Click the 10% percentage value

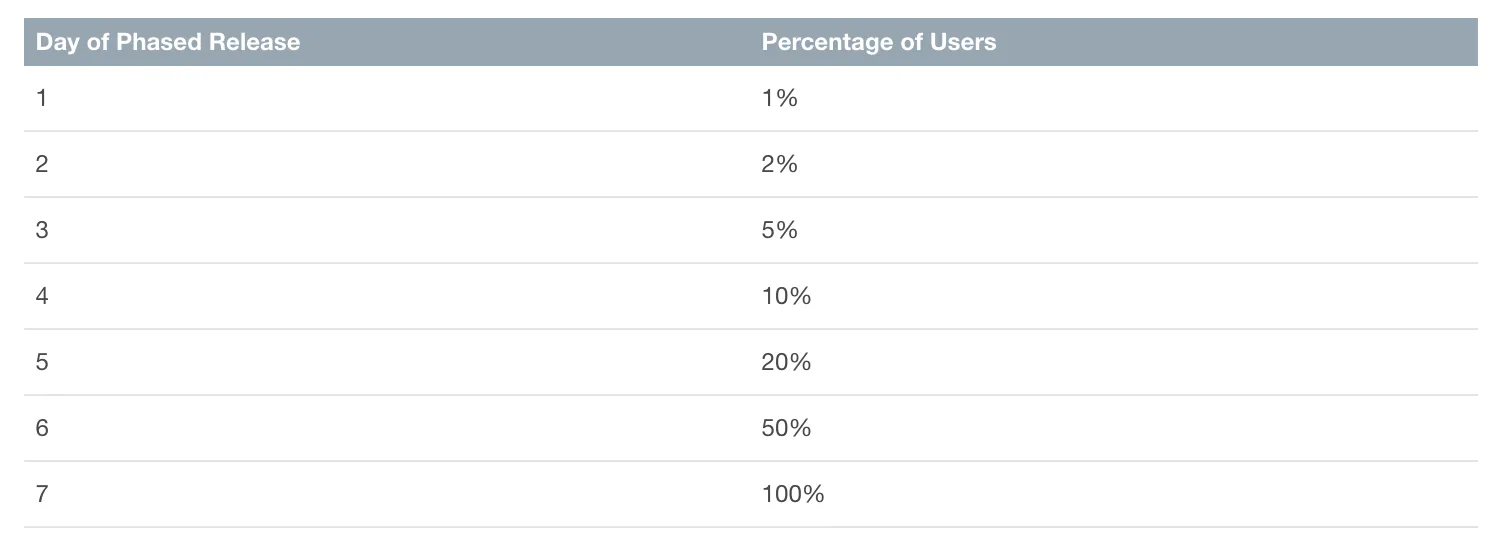(x=785, y=296)
